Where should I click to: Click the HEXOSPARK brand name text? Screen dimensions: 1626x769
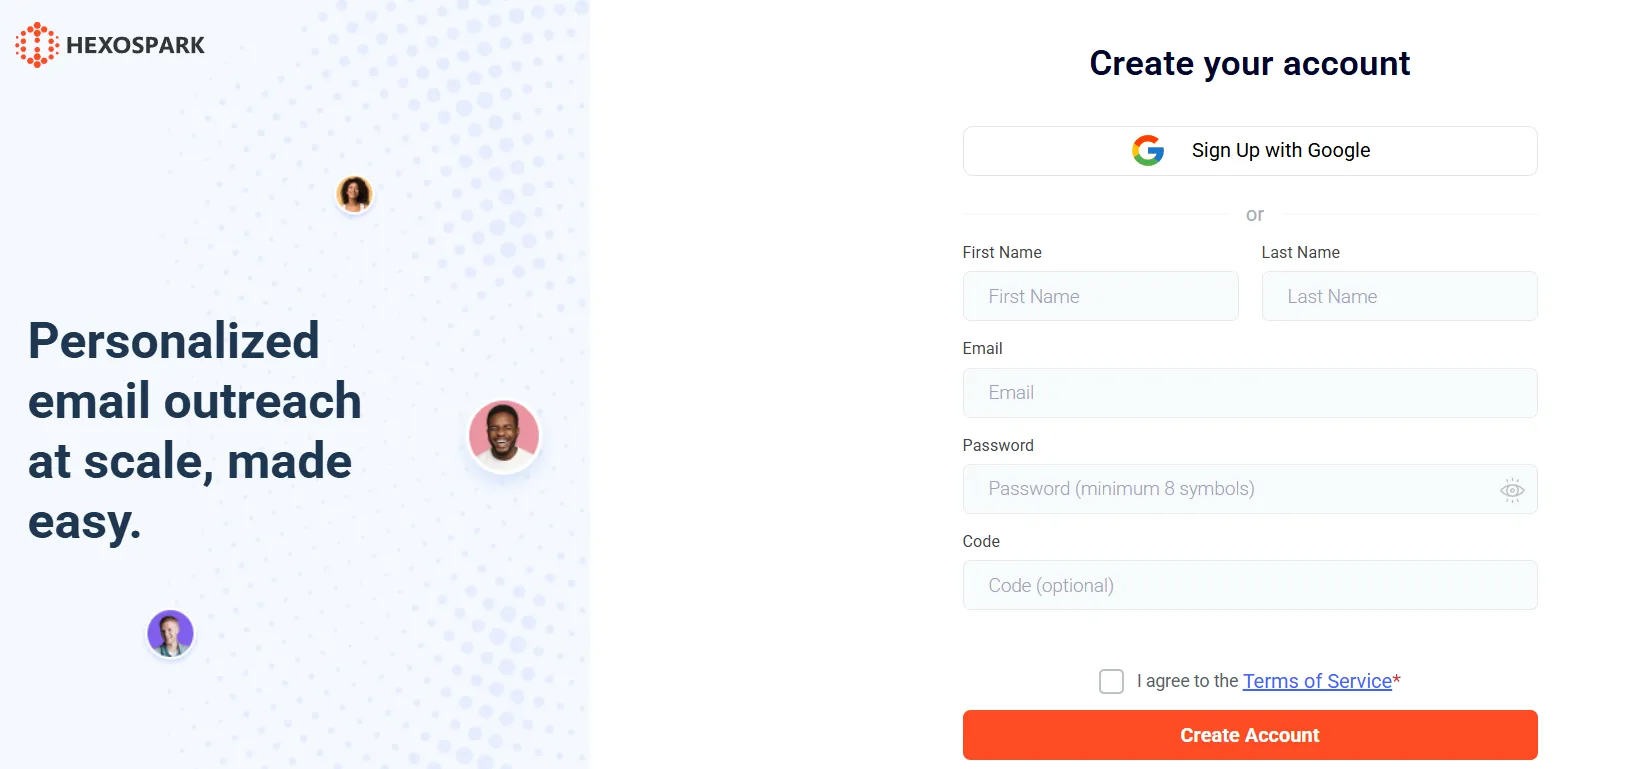[135, 45]
